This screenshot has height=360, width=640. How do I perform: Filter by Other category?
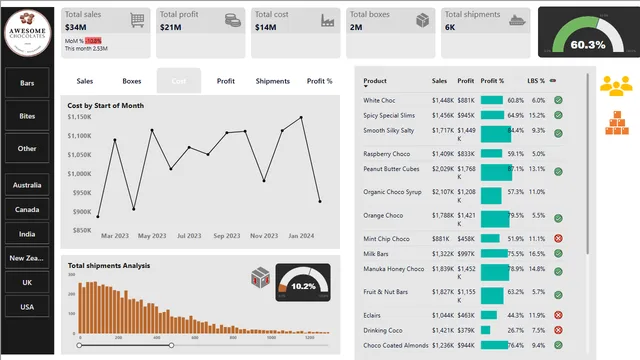pyautogui.click(x=27, y=149)
